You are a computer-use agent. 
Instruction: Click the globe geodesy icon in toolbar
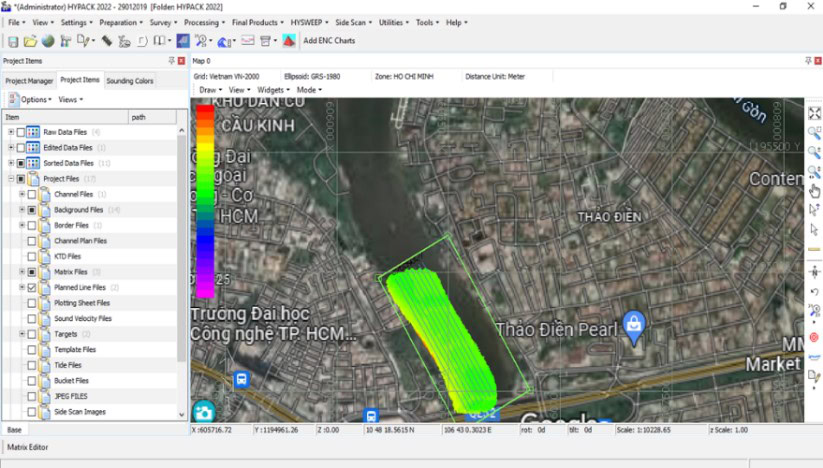[x=48, y=41]
